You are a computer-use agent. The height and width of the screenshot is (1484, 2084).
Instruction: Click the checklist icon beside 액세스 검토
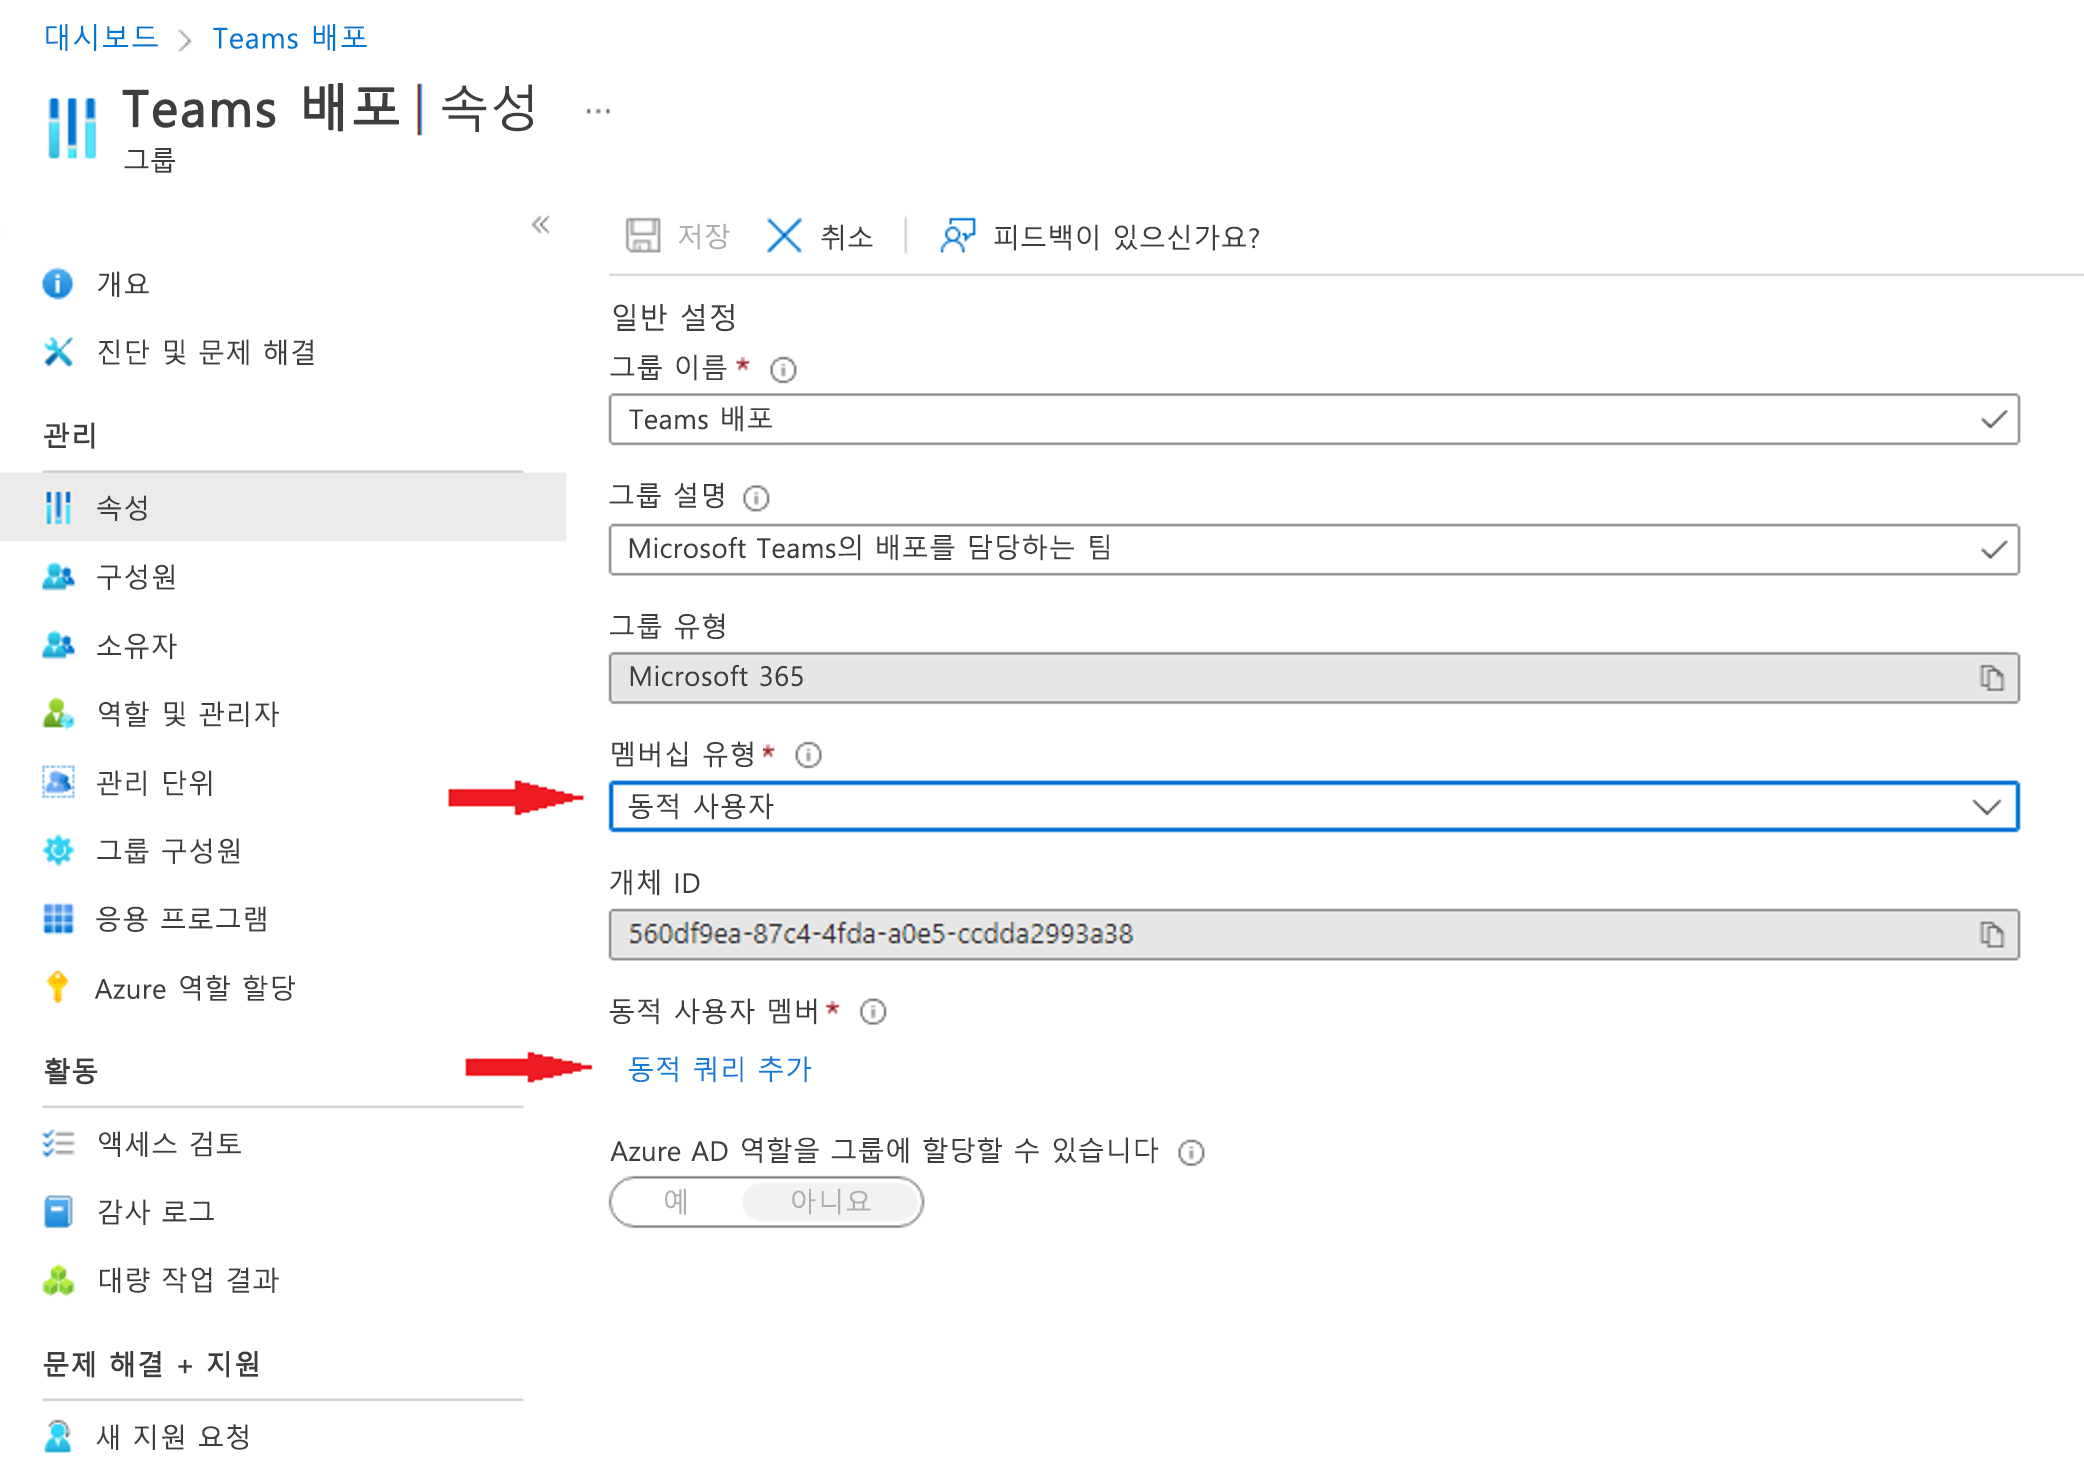pyautogui.click(x=58, y=1143)
